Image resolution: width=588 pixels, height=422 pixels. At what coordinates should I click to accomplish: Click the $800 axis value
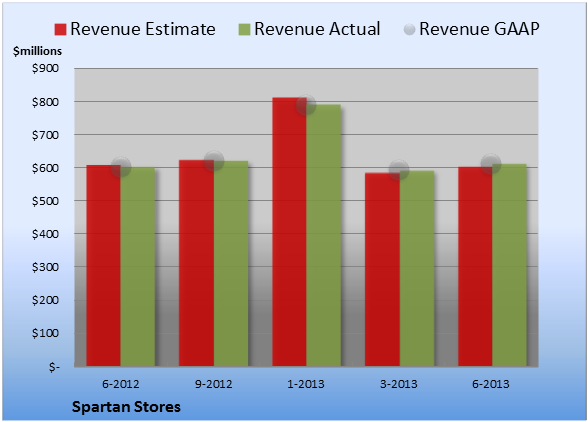(x=45, y=102)
